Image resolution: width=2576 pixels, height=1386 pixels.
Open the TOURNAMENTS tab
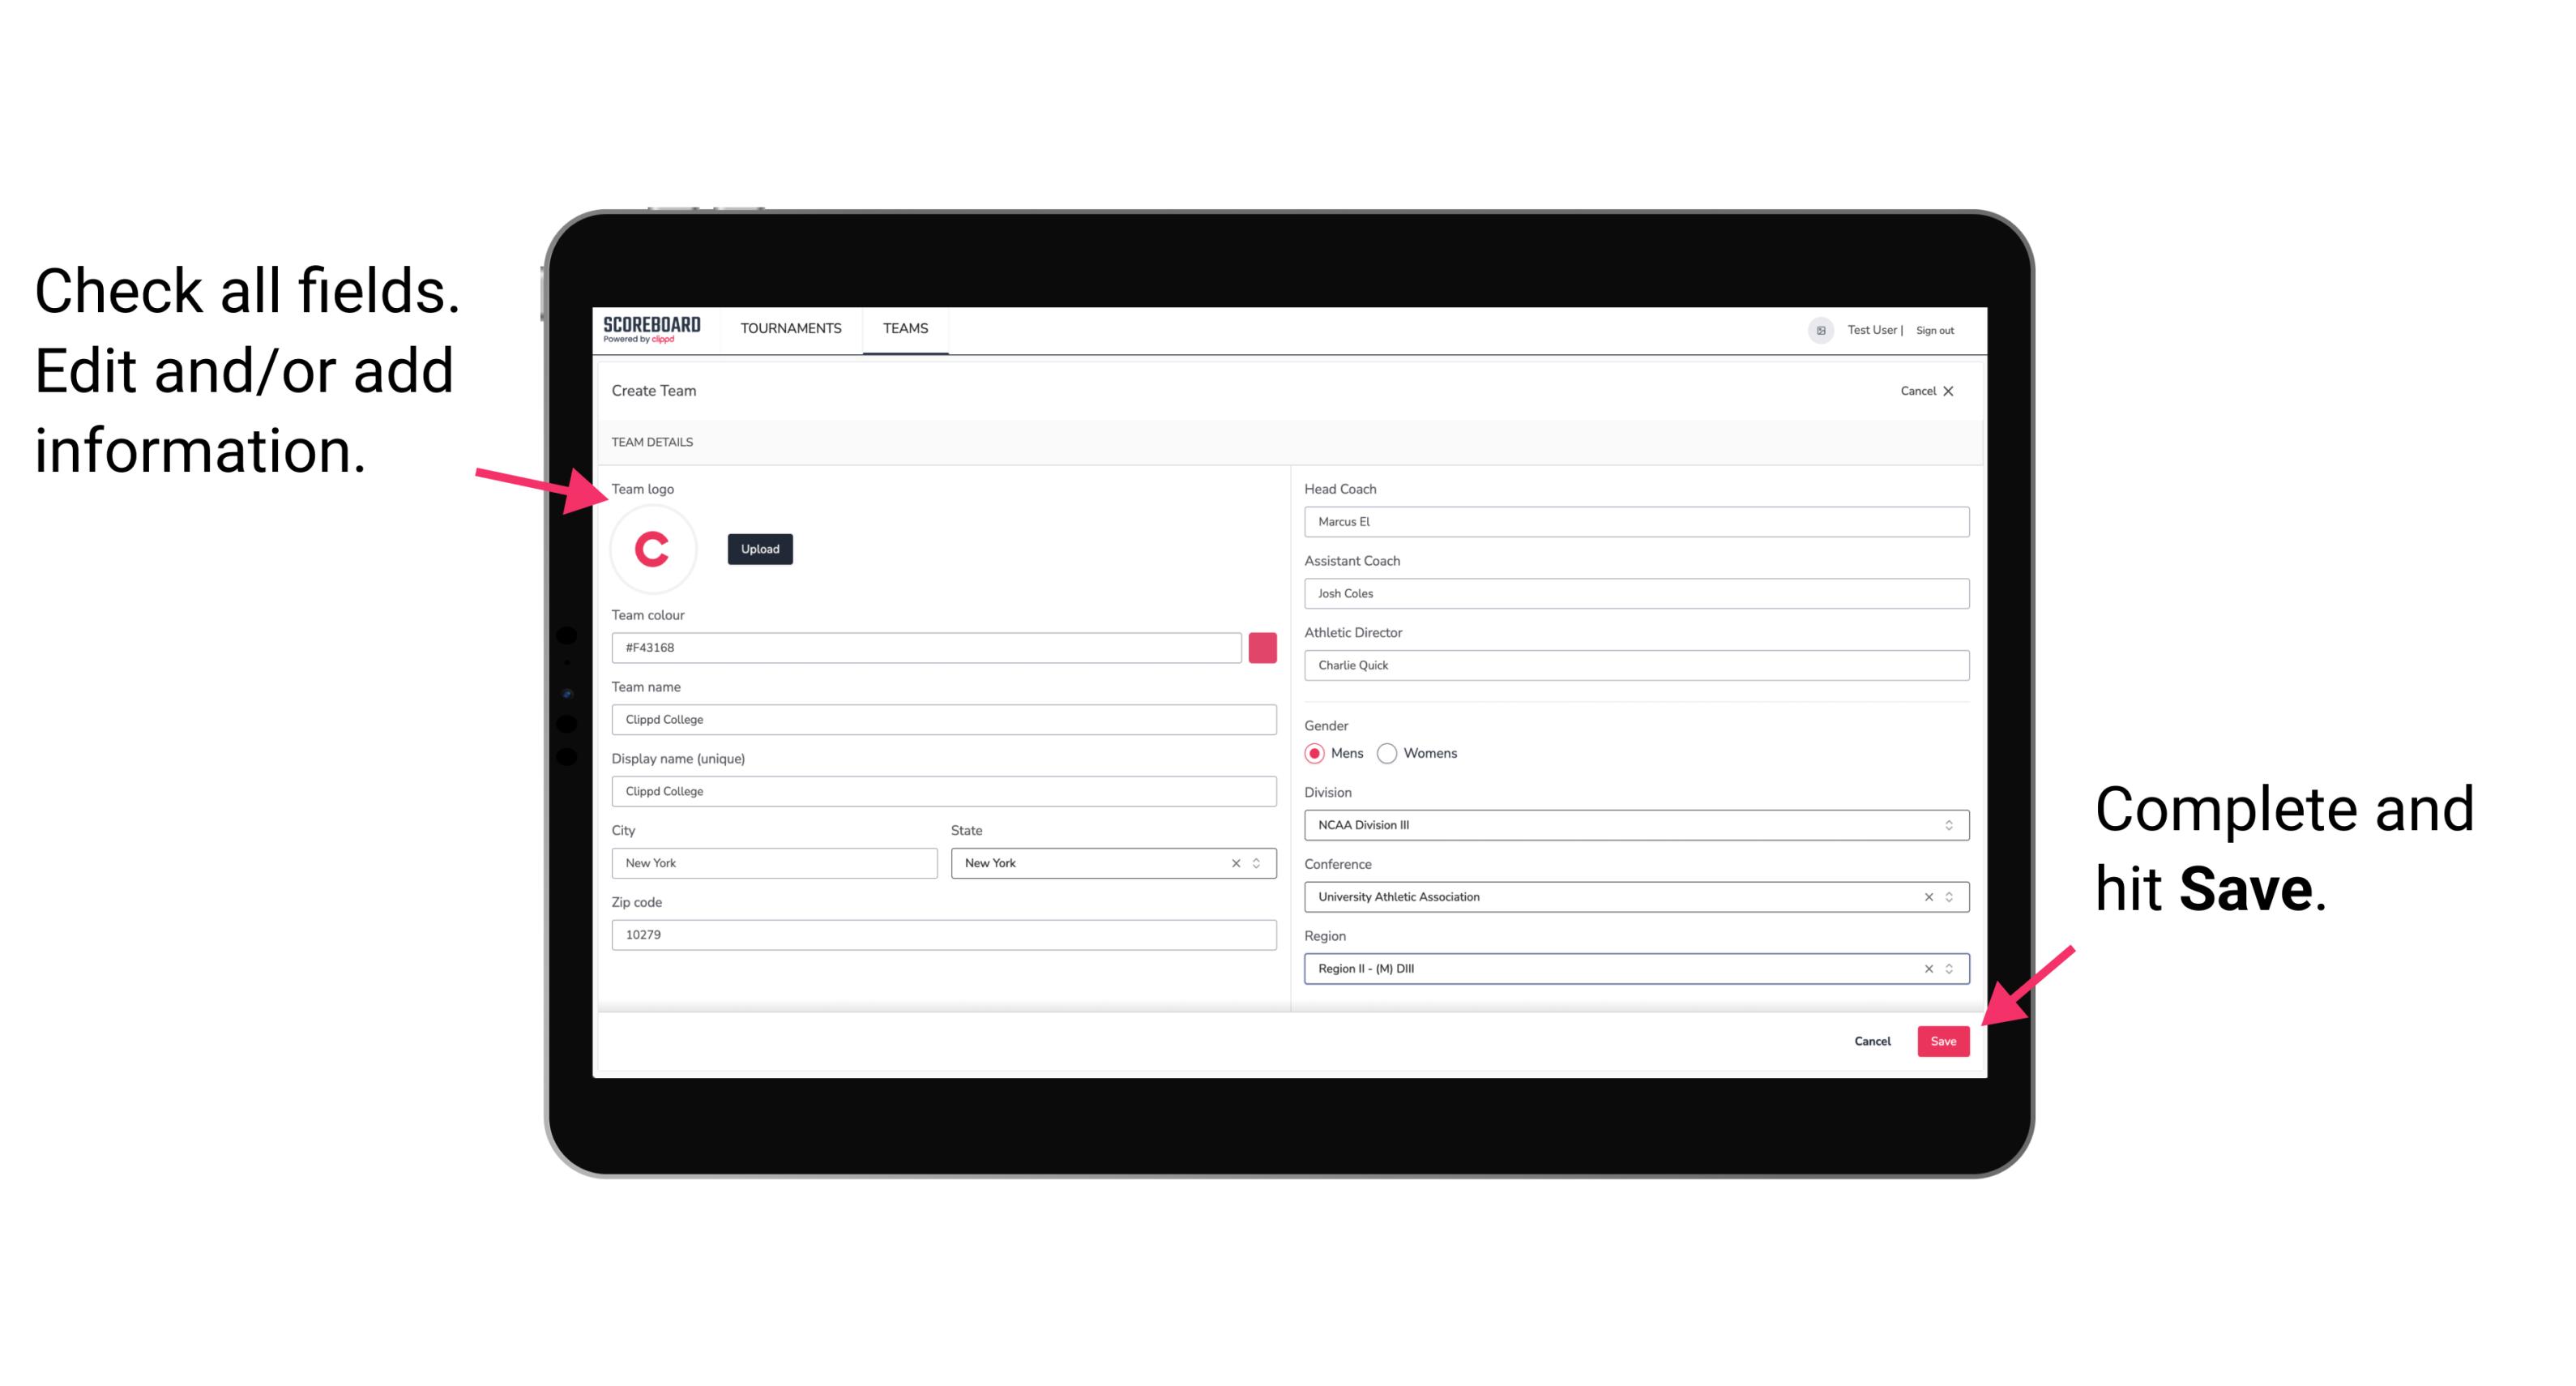point(792,329)
